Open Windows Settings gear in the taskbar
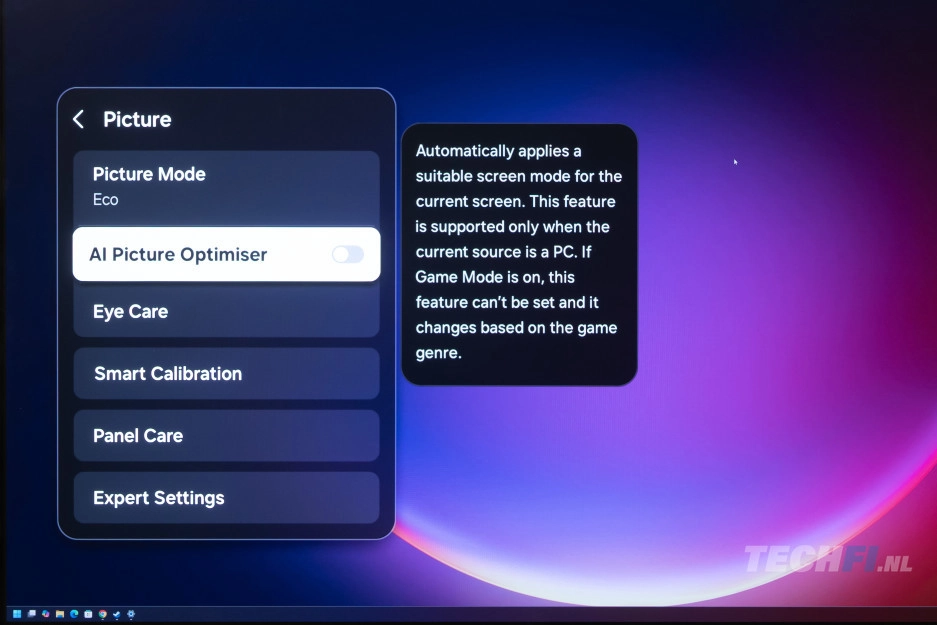937x625 pixels. (131, 614)
